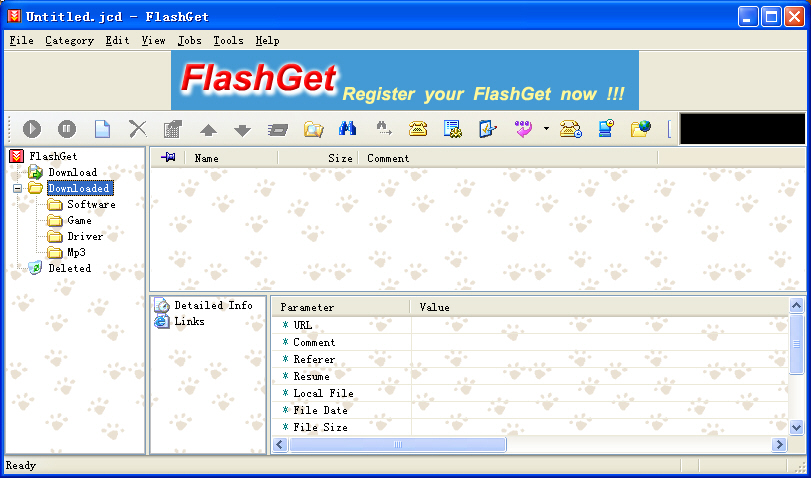Select the Game folder
Viewport: 811px width, 478px height.
tap(79, 220)
